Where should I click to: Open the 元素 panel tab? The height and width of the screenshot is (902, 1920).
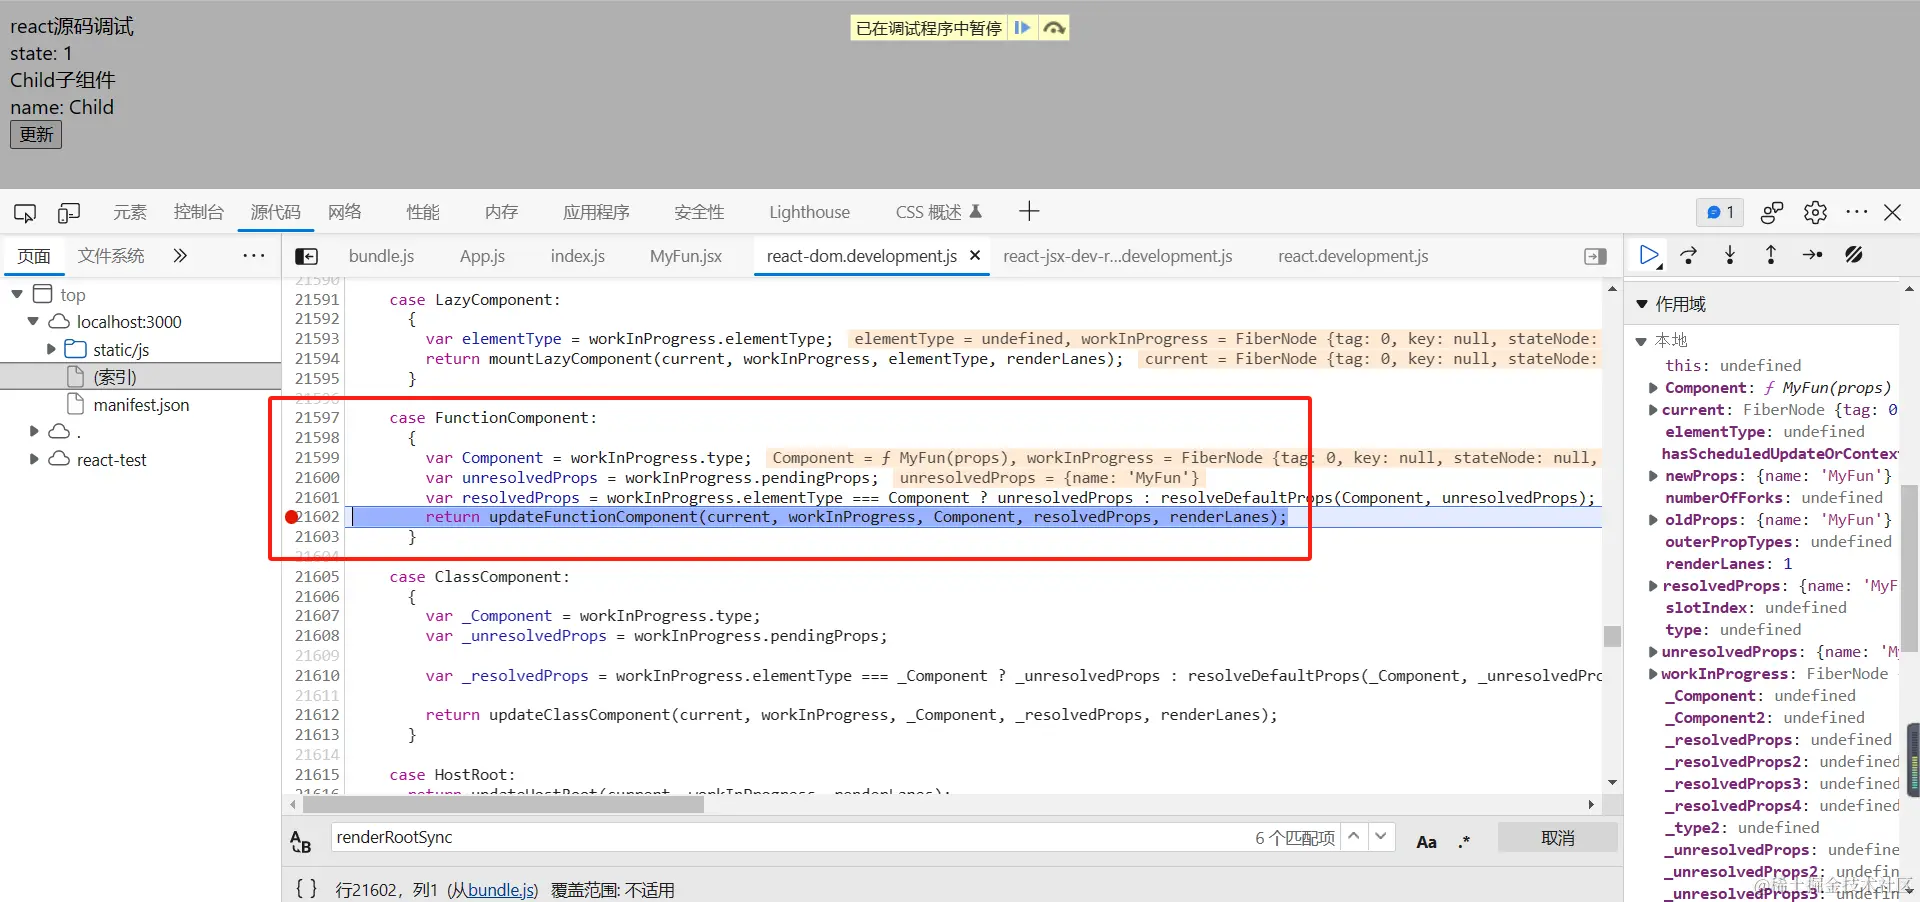pos(130,212)
